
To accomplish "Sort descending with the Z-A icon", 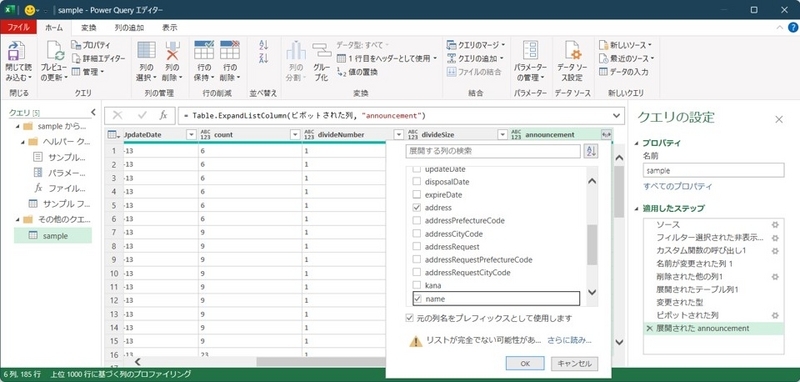I will pos(264,58).
